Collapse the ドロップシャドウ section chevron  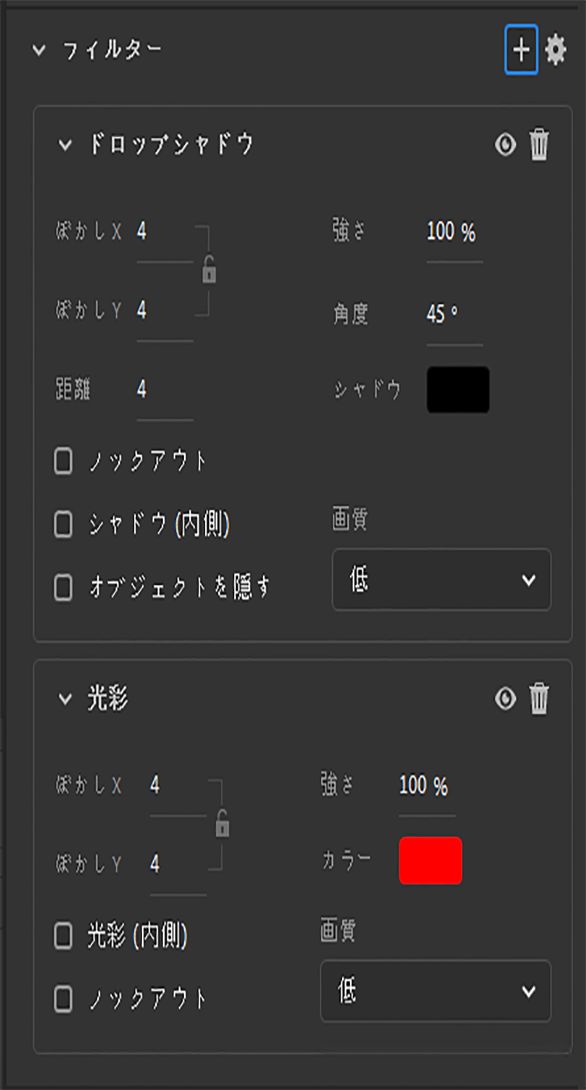(x=65, y=144)
